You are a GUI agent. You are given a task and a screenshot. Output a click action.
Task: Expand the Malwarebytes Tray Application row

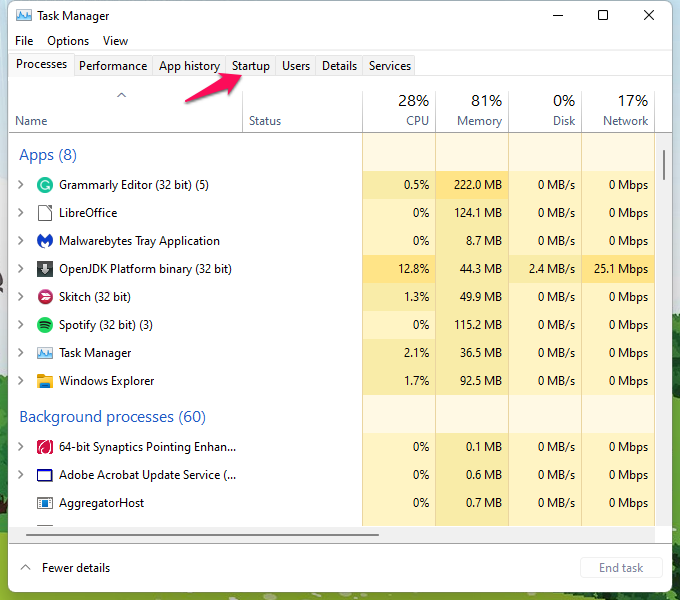point(20,241)
